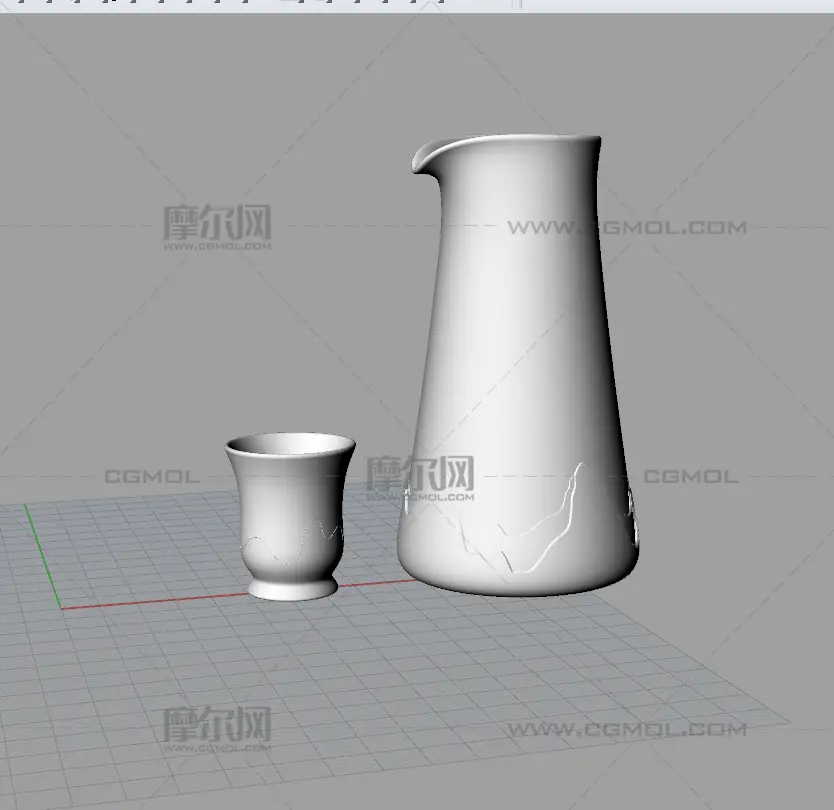This screenshot has height=810, width=834.
Task: Click the cup's footed base
Action: tap(290, 588)
